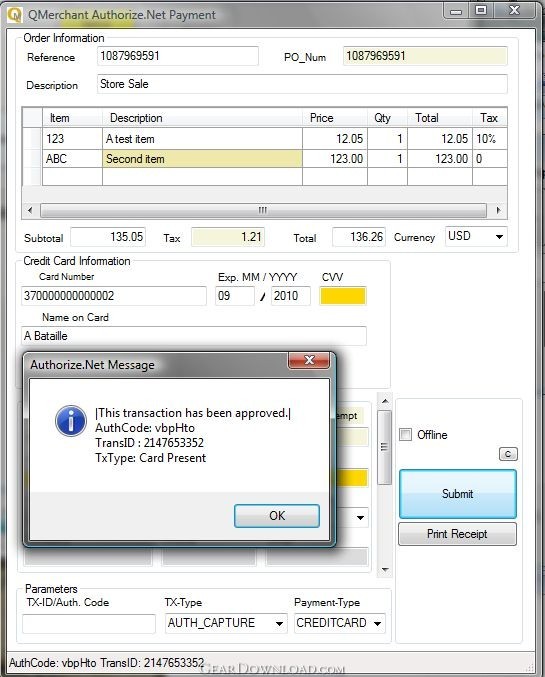Toggle the Offline checkbox
The width and height of the screenshot is (545, 677).
[405, 434]
